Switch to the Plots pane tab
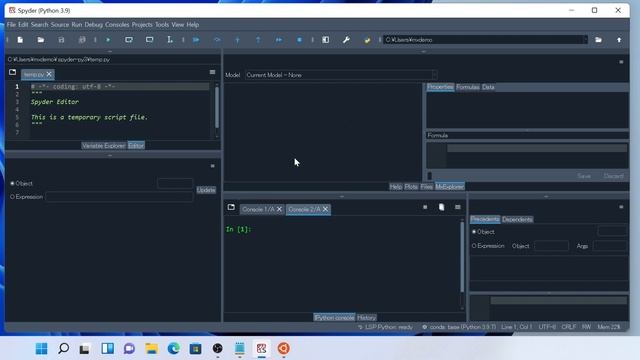 (411, 187)
